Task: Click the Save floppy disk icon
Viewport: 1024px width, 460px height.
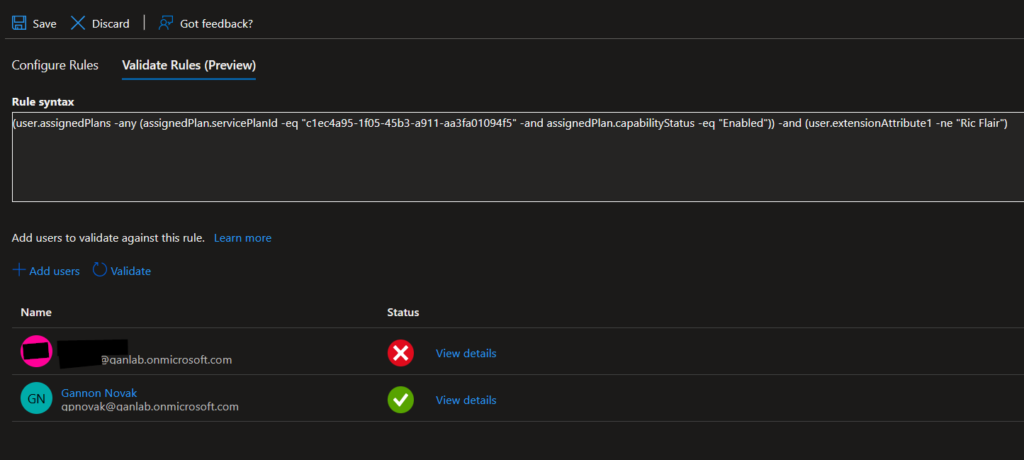Action: pyautogui.click(x=19, y=22)
